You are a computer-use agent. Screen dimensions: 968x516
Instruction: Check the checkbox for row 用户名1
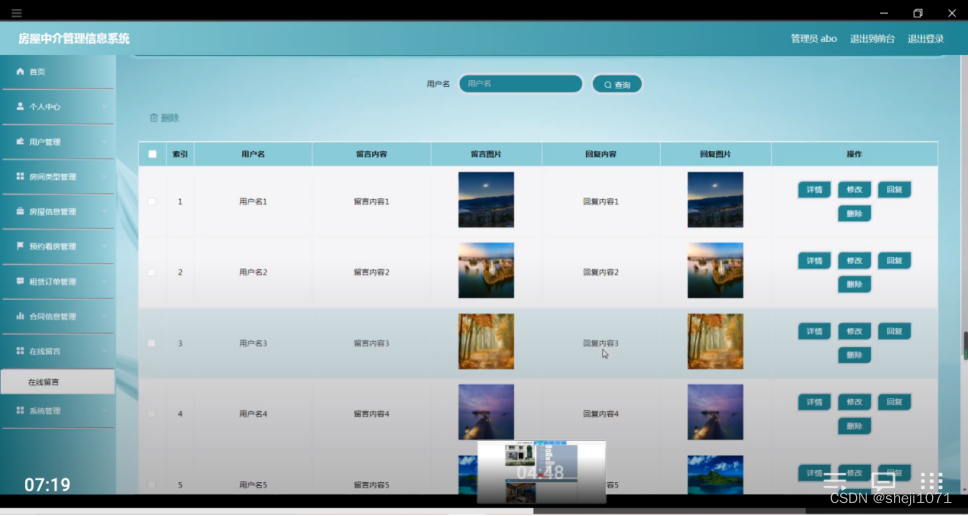[x=152, y=202]
